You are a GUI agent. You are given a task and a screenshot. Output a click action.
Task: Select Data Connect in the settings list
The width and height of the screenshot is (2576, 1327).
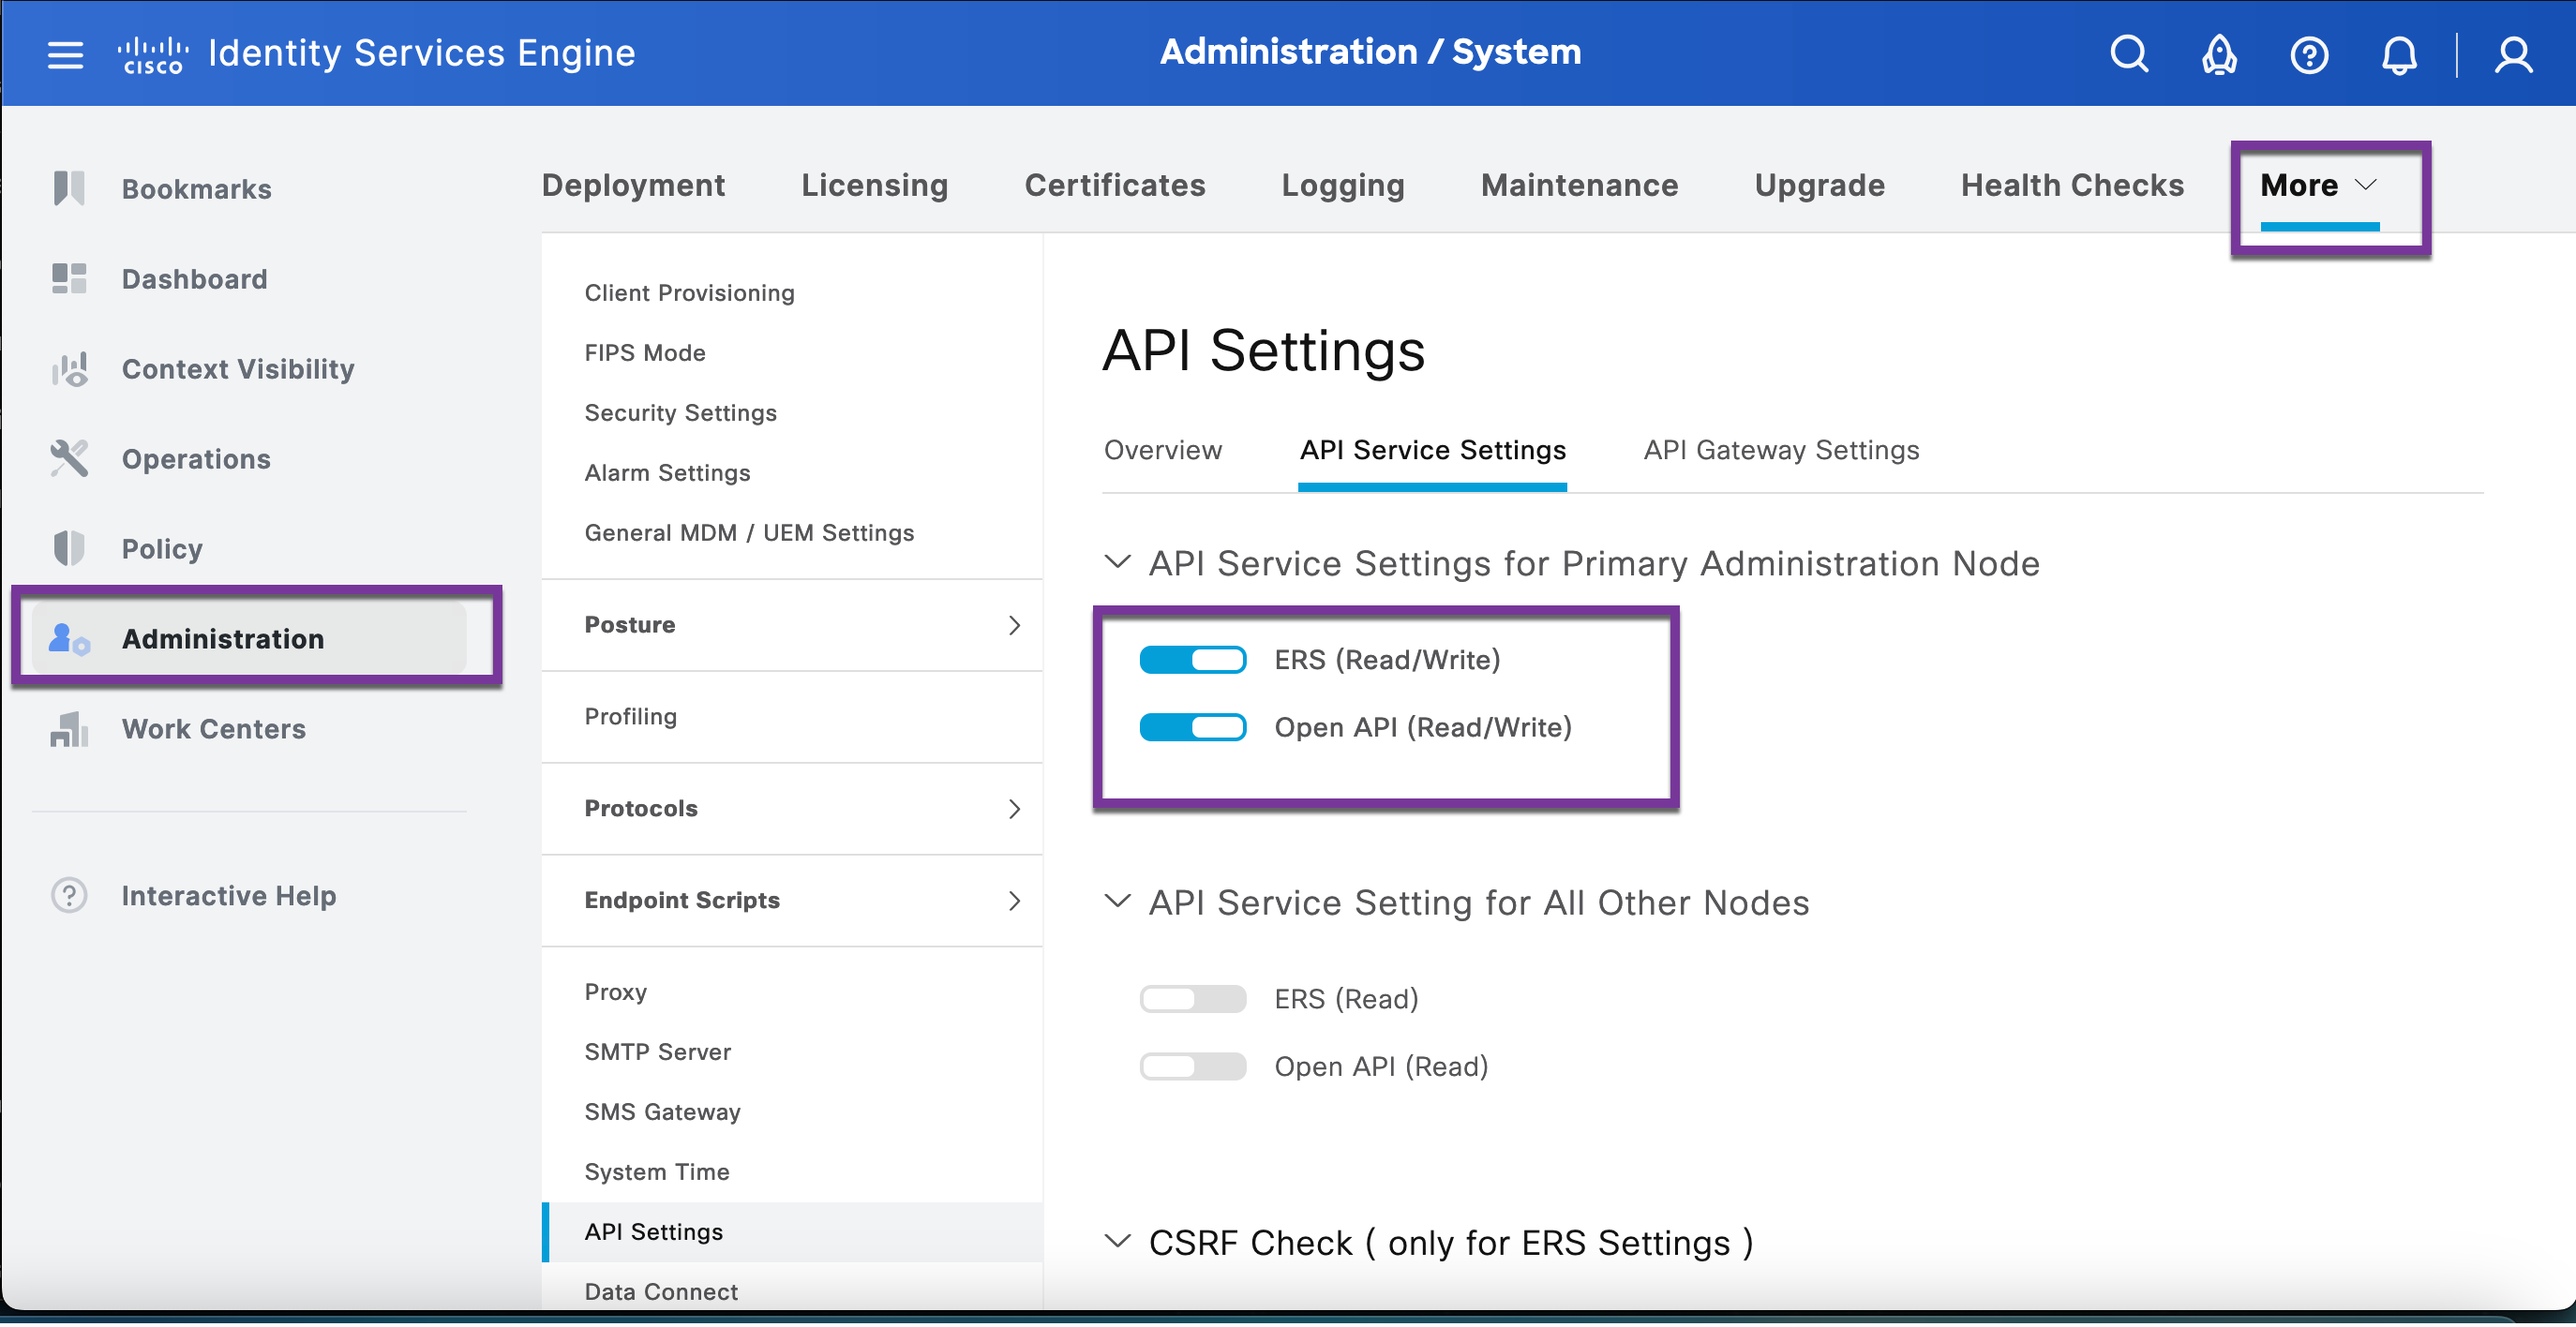click(x=660, y=1291)
